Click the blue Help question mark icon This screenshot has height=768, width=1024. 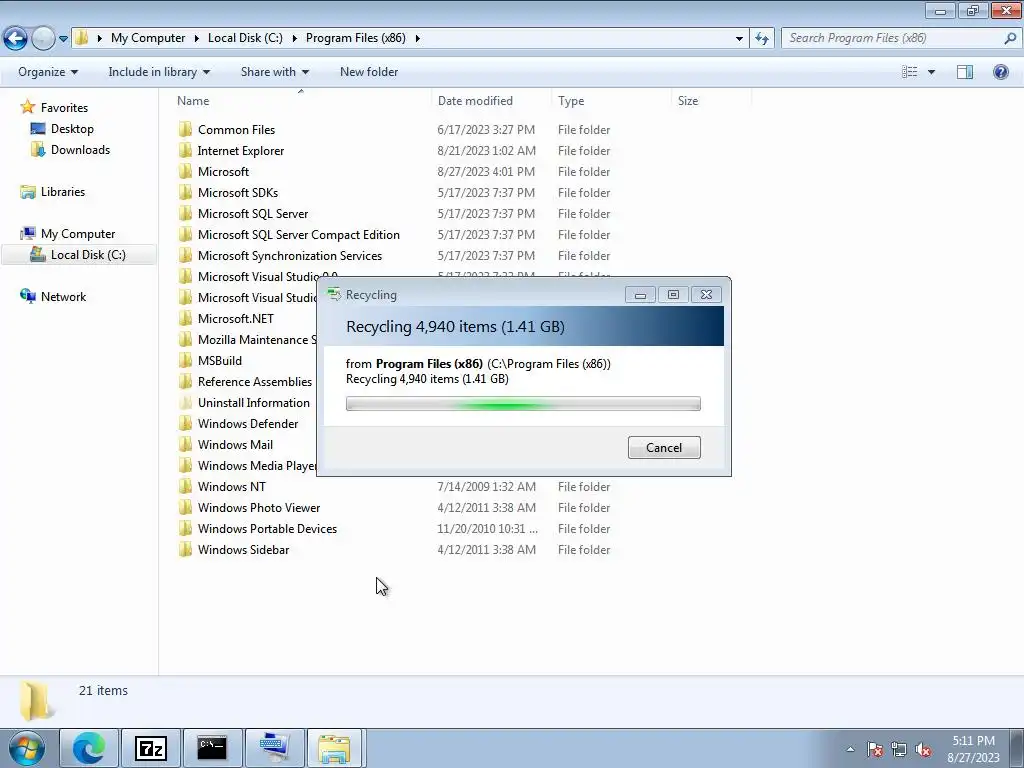[x=1000, y=72]
